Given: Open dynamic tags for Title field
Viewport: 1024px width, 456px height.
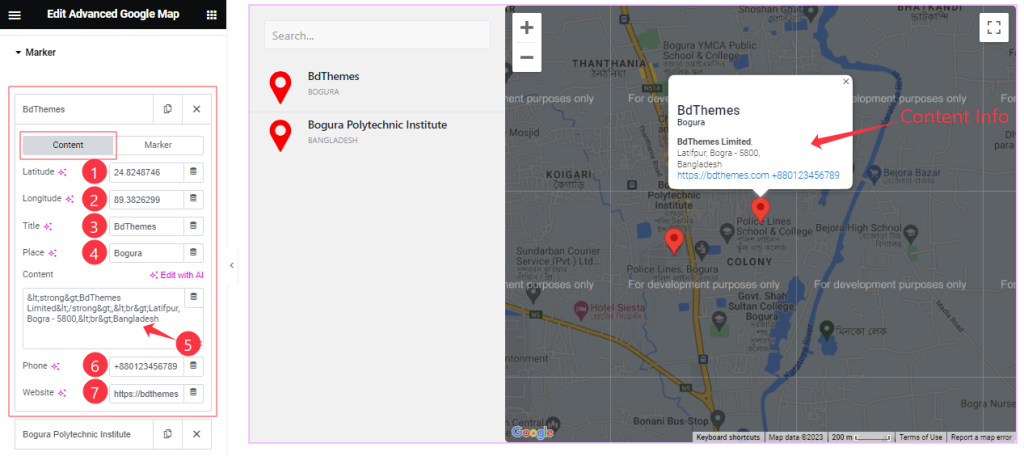Looking at the screenshot, I should click(193, 226).
